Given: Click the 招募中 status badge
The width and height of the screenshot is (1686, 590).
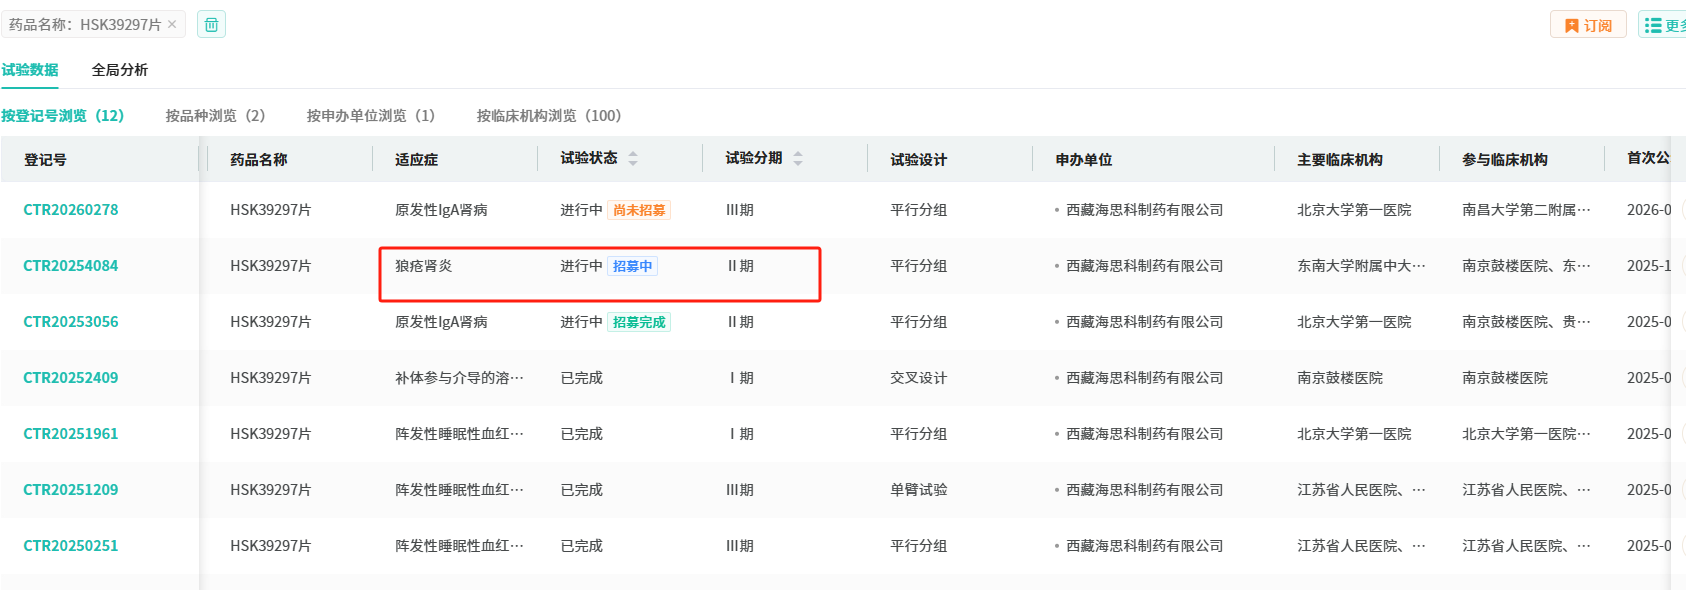Looking at the screenshot, I should 632,266.
